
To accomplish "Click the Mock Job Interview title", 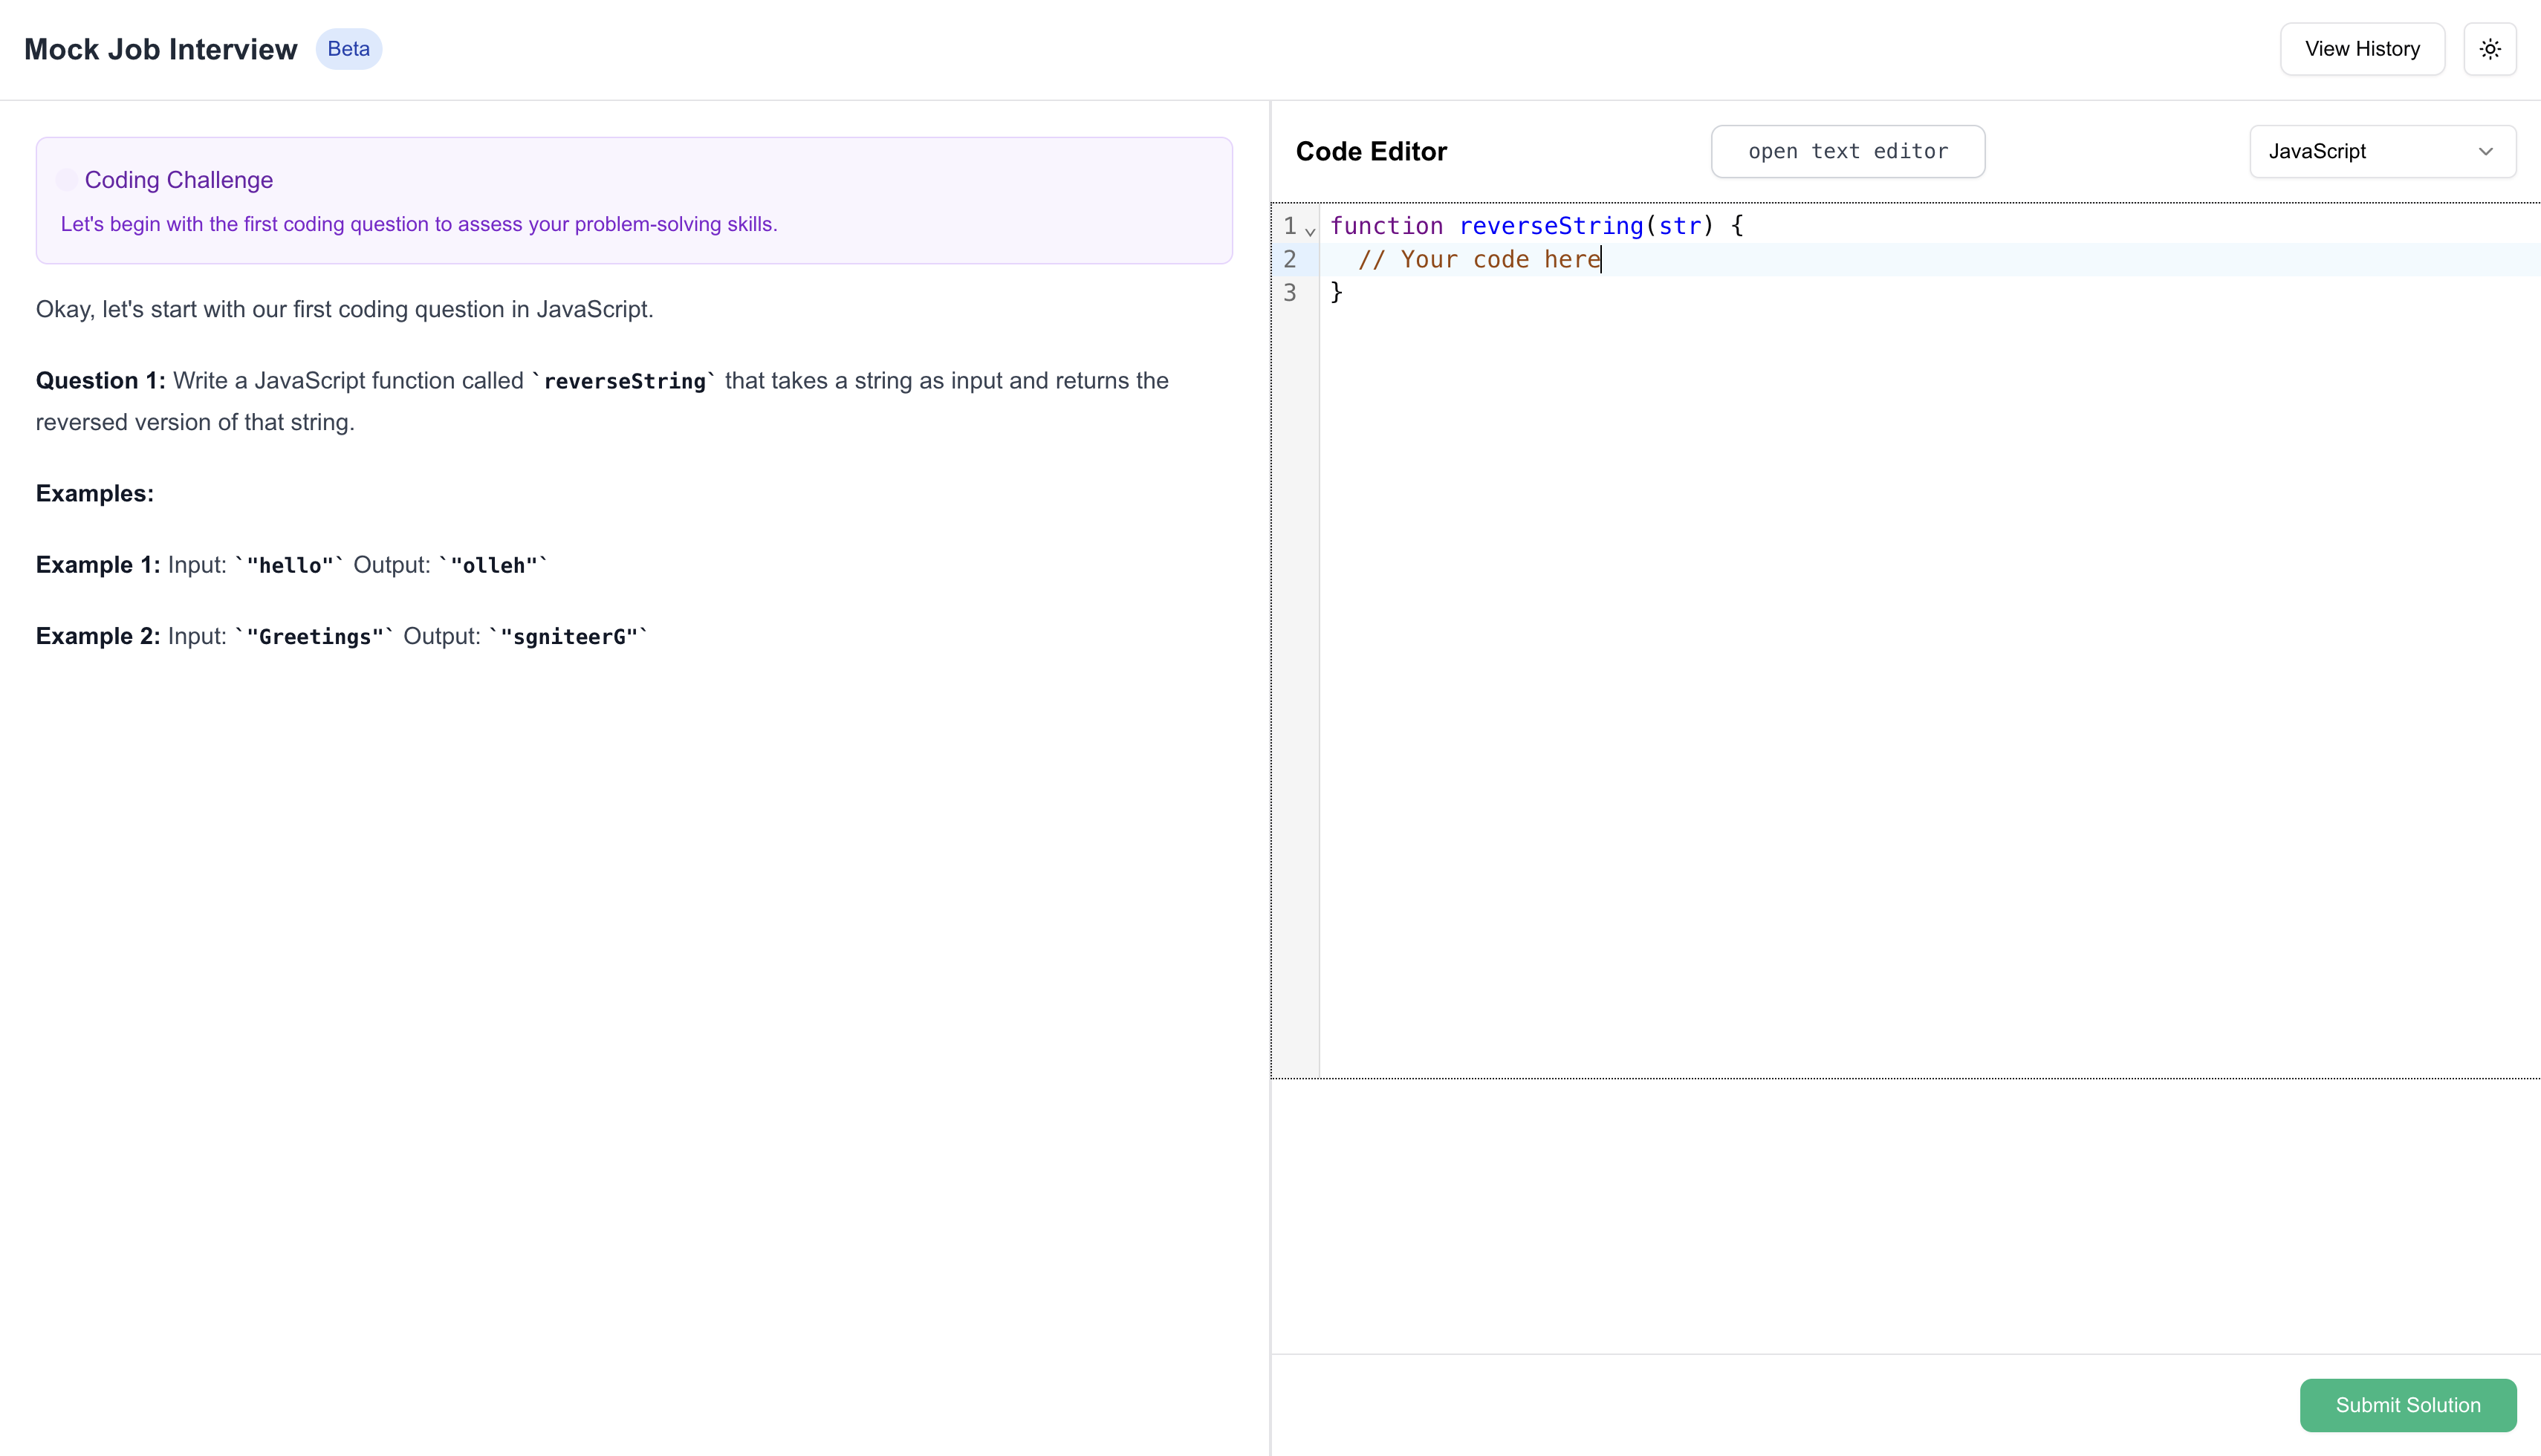I will tap(160, 49).
